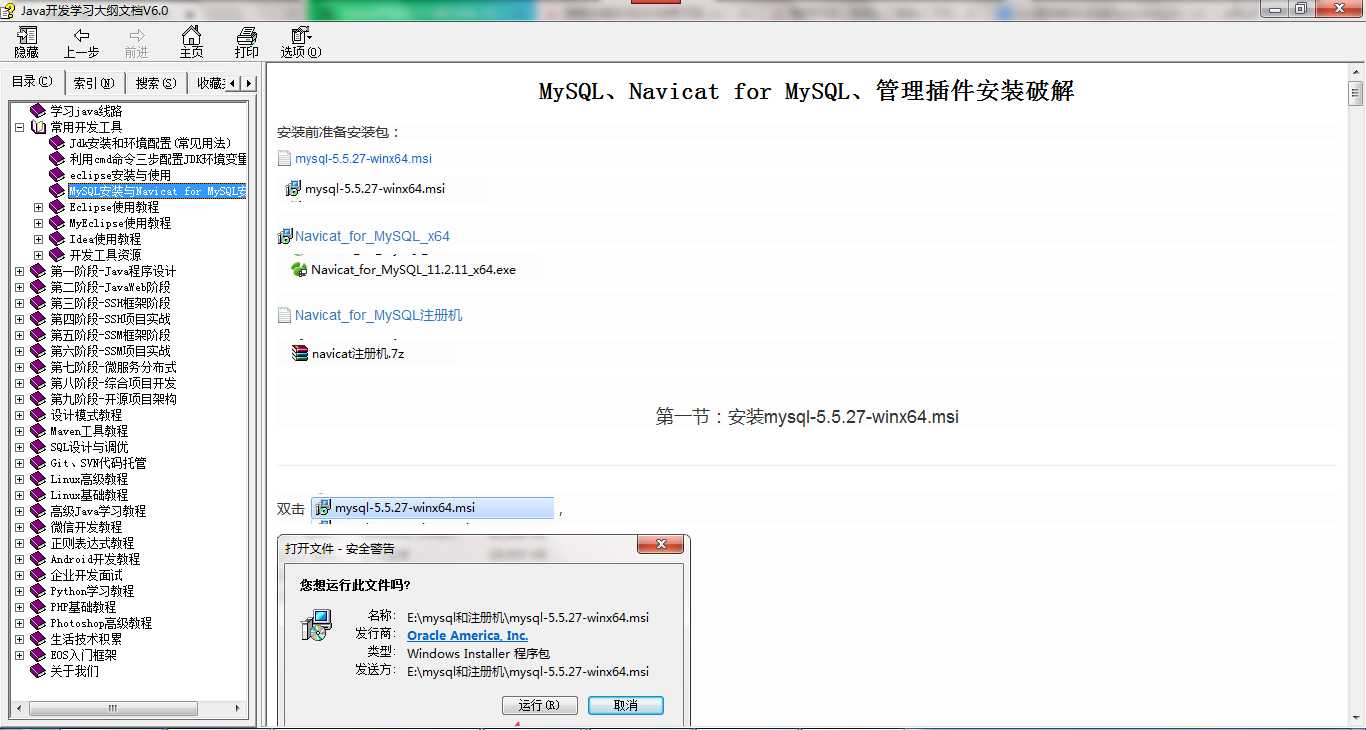Select Git、SVN代码托管 in tree
This screenshot has width=1366, height=730.
coord(98,463)
